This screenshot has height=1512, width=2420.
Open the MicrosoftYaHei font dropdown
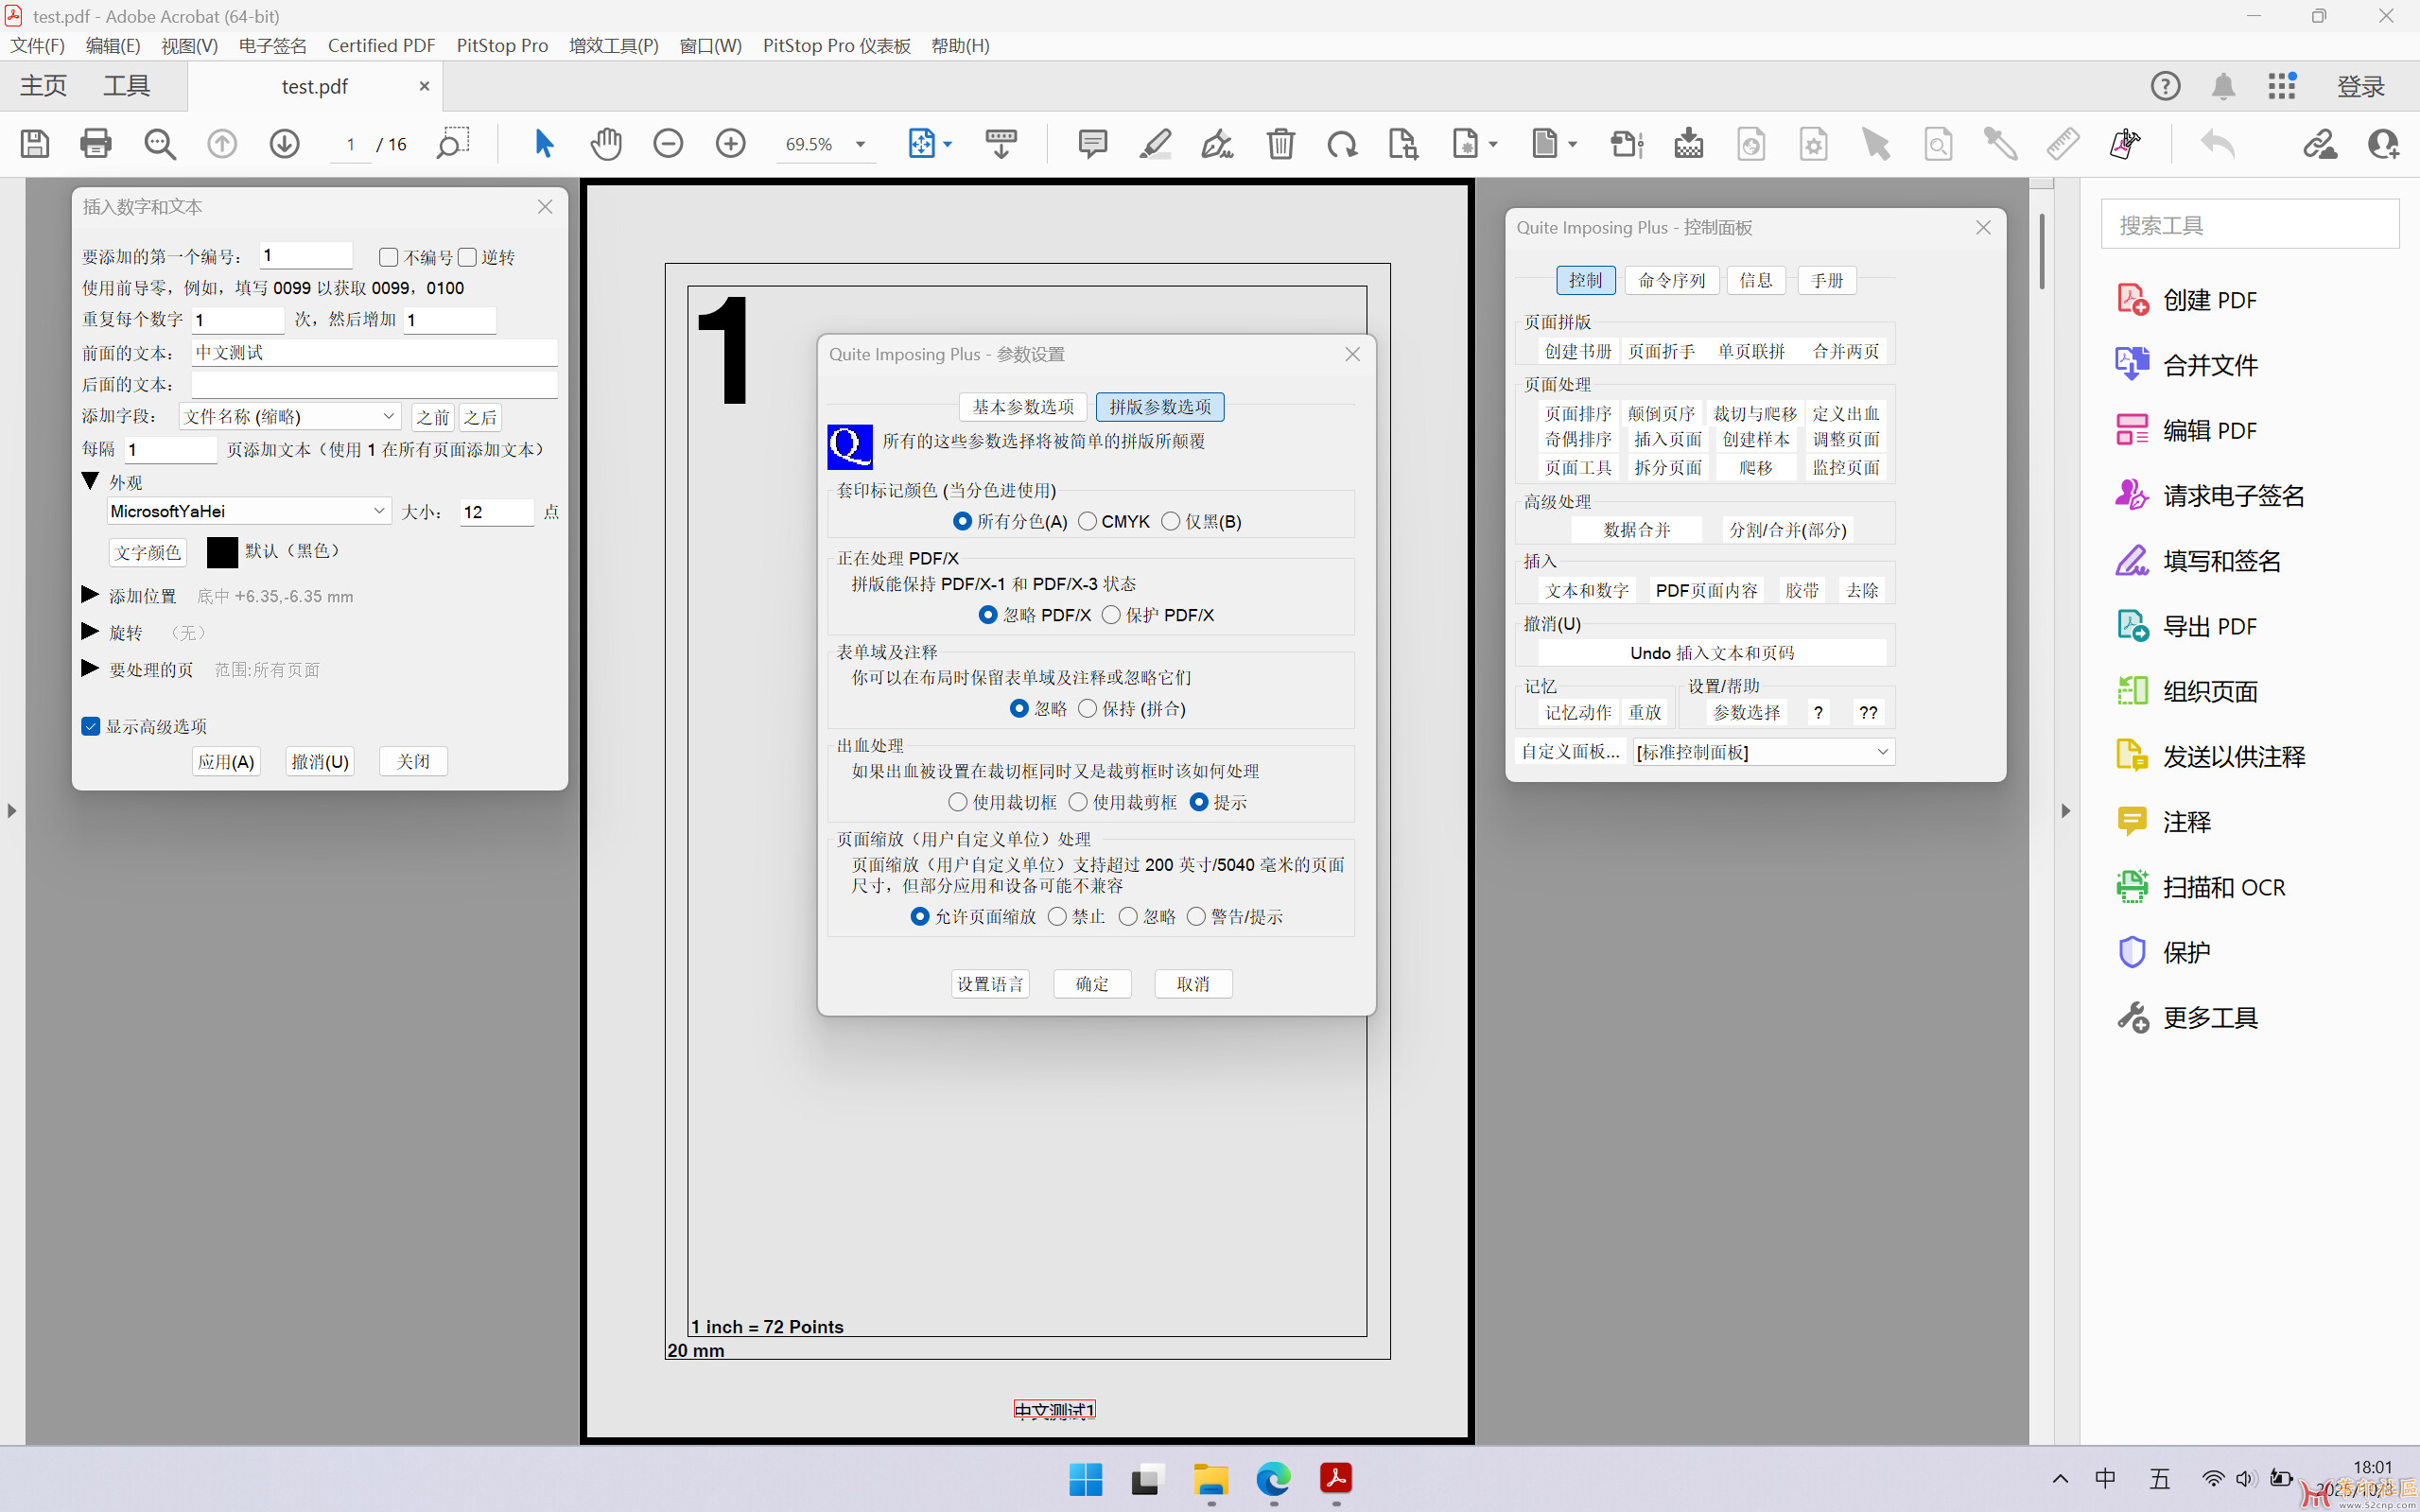[x=379, y=511]
